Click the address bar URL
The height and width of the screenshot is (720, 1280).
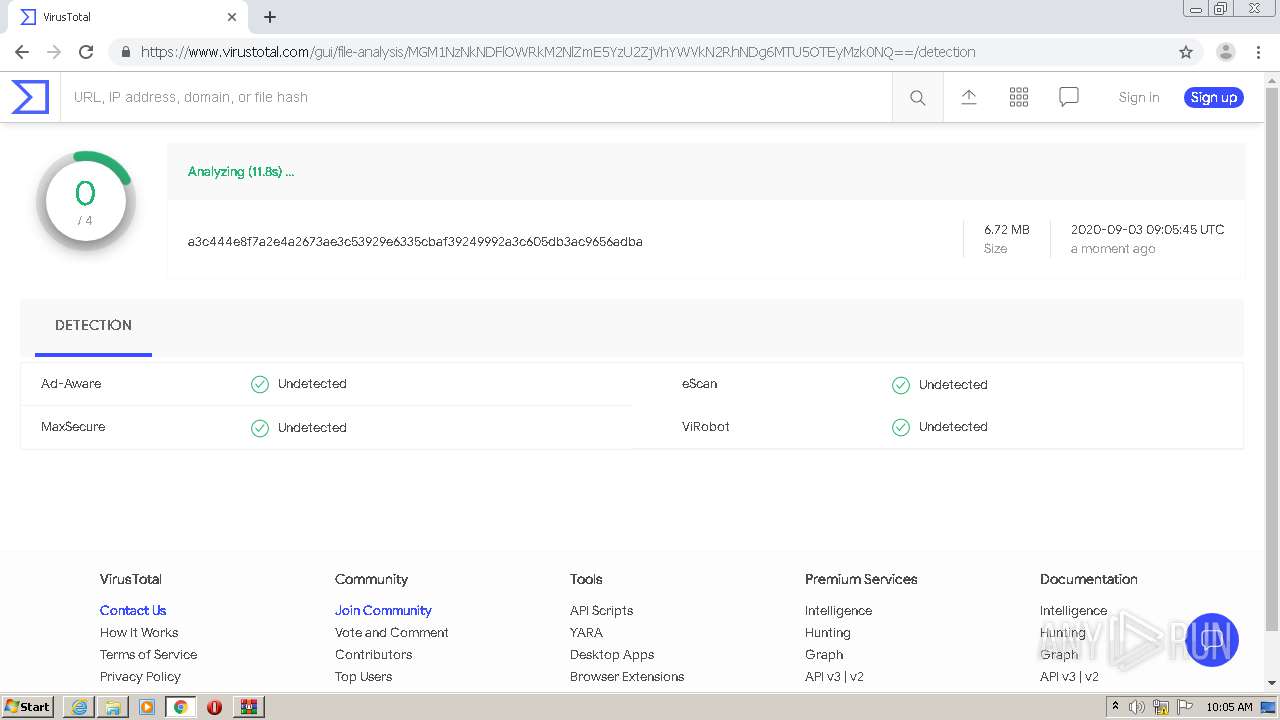[x=558, y=52]
